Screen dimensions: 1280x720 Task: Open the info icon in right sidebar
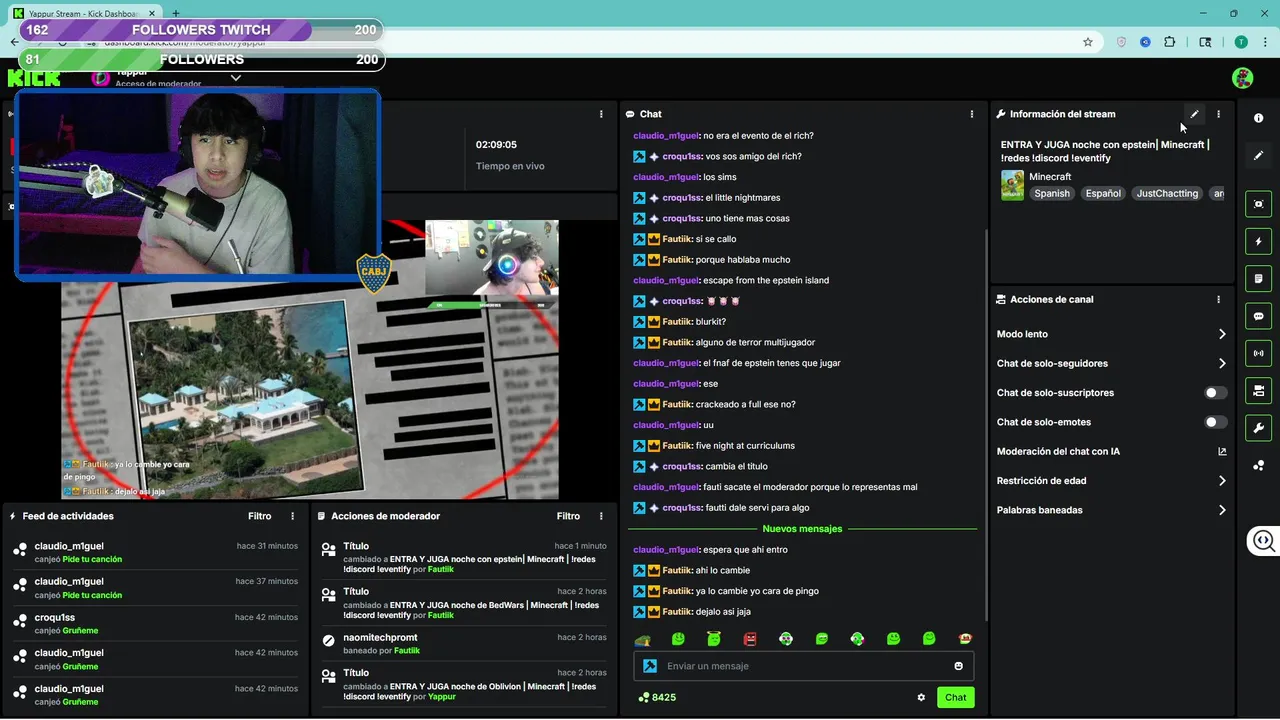point(1258,118)
